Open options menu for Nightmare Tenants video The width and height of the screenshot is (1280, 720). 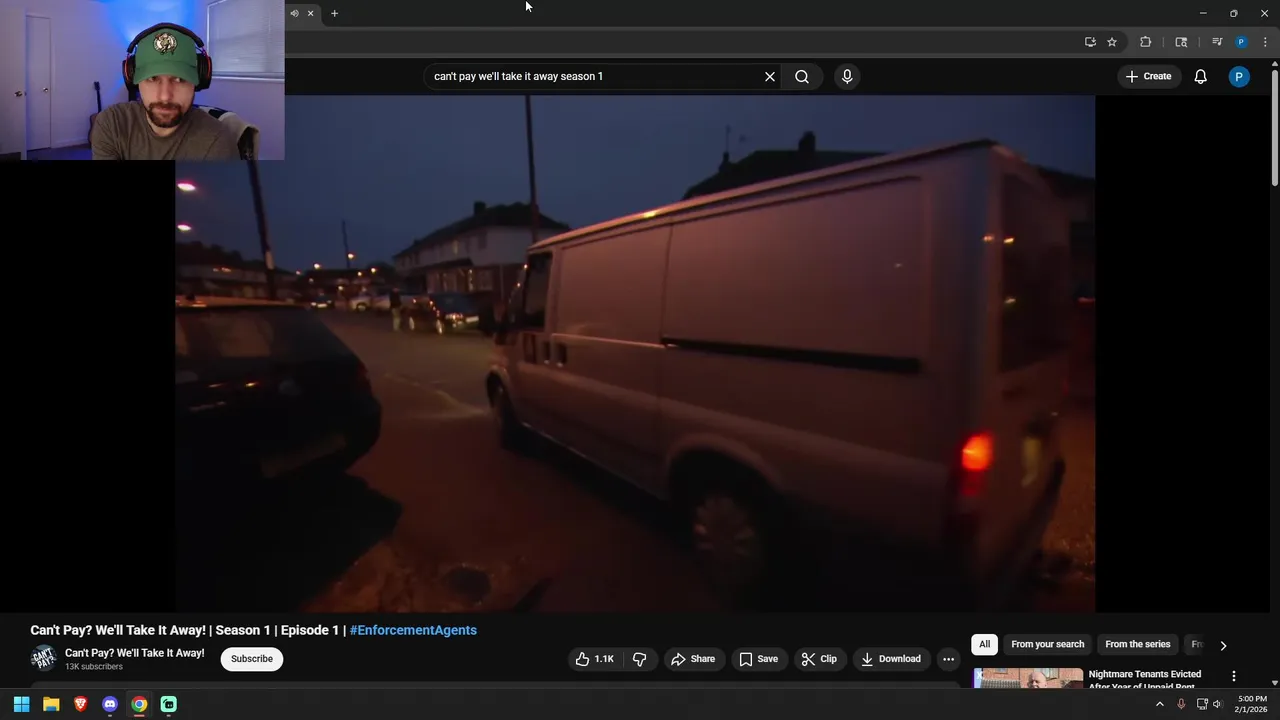coord(1234,677)
